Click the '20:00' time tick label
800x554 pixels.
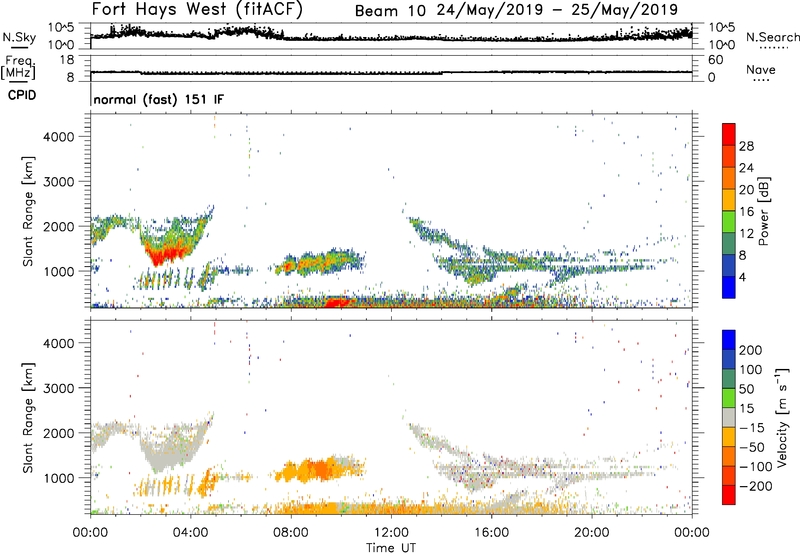click(591, 533)
